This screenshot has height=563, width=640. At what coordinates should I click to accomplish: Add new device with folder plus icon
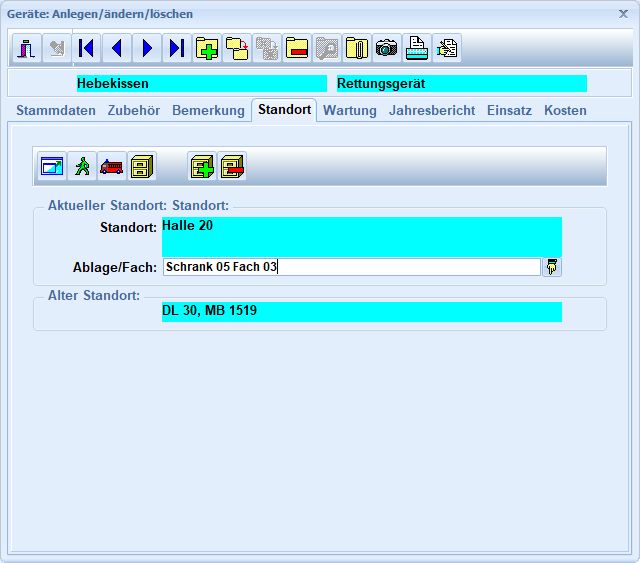(x=207, y=48)
